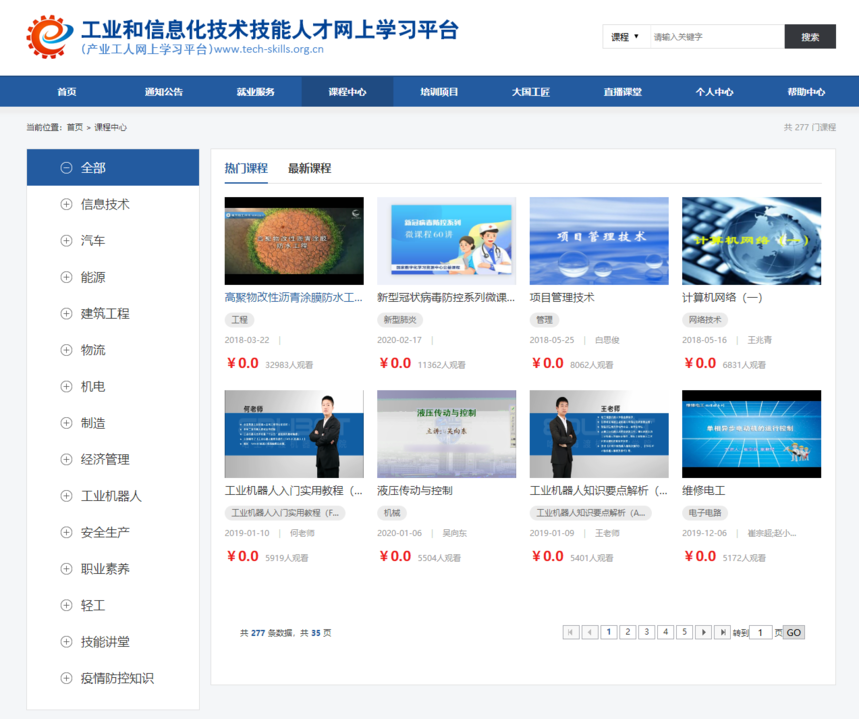Click plus icon beside 工业机器人

point(66,496)
